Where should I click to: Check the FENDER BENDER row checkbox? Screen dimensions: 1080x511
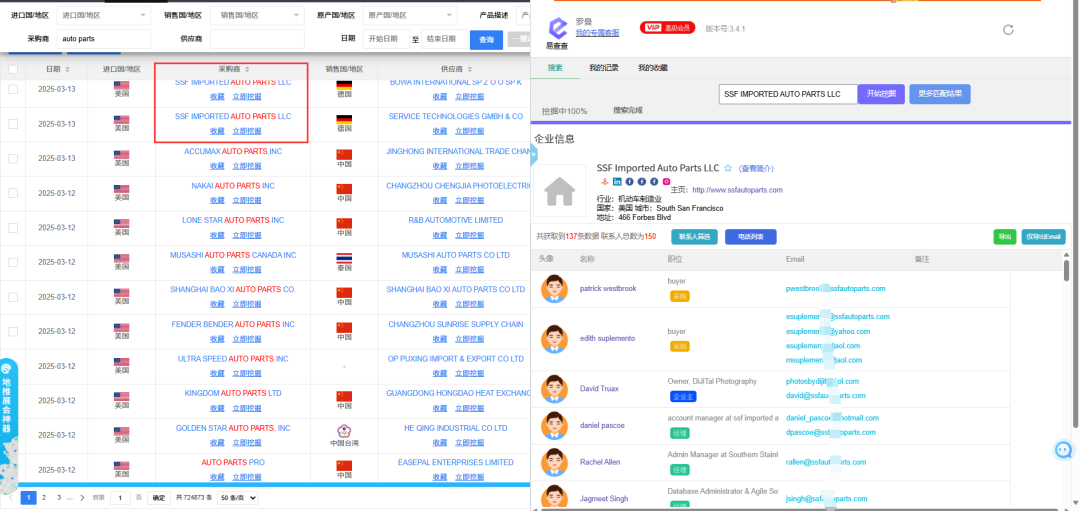coord(13,331)
